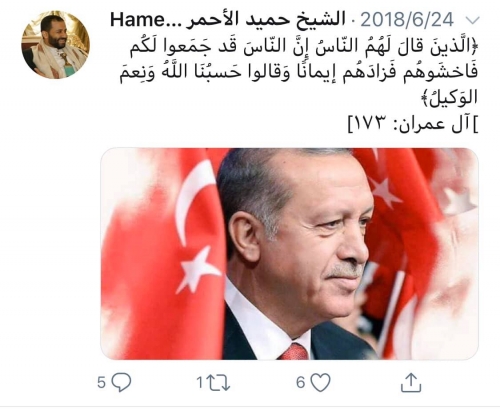Viewport: 500px width, 410px height.
Task: Open the tweet author's profile avatar
Action: click(x=56, y=45)
